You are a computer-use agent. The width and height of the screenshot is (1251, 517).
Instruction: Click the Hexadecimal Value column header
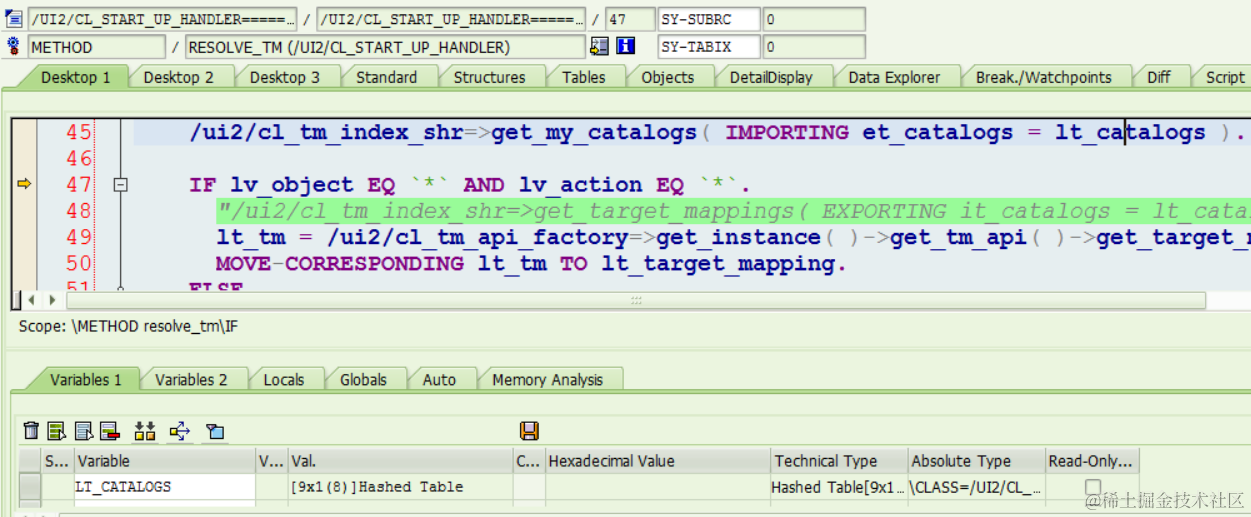click(x=657, y=461)
